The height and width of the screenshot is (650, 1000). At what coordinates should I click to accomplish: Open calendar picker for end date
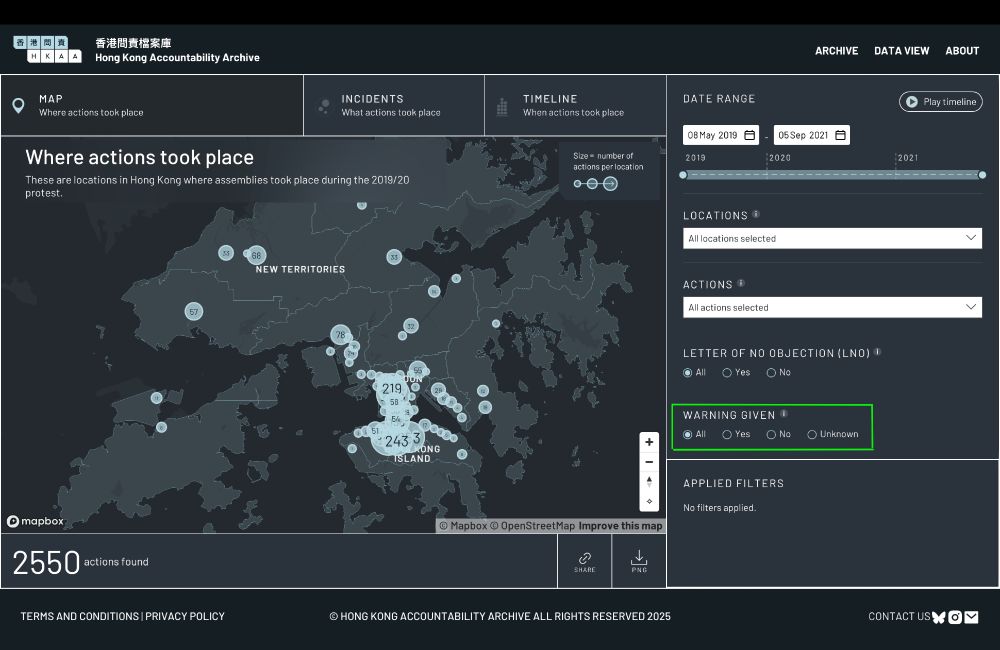[841, 135]
